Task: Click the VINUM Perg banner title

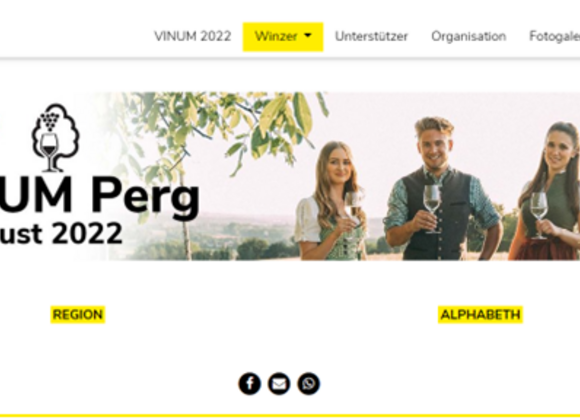Action: pos(100,196)
